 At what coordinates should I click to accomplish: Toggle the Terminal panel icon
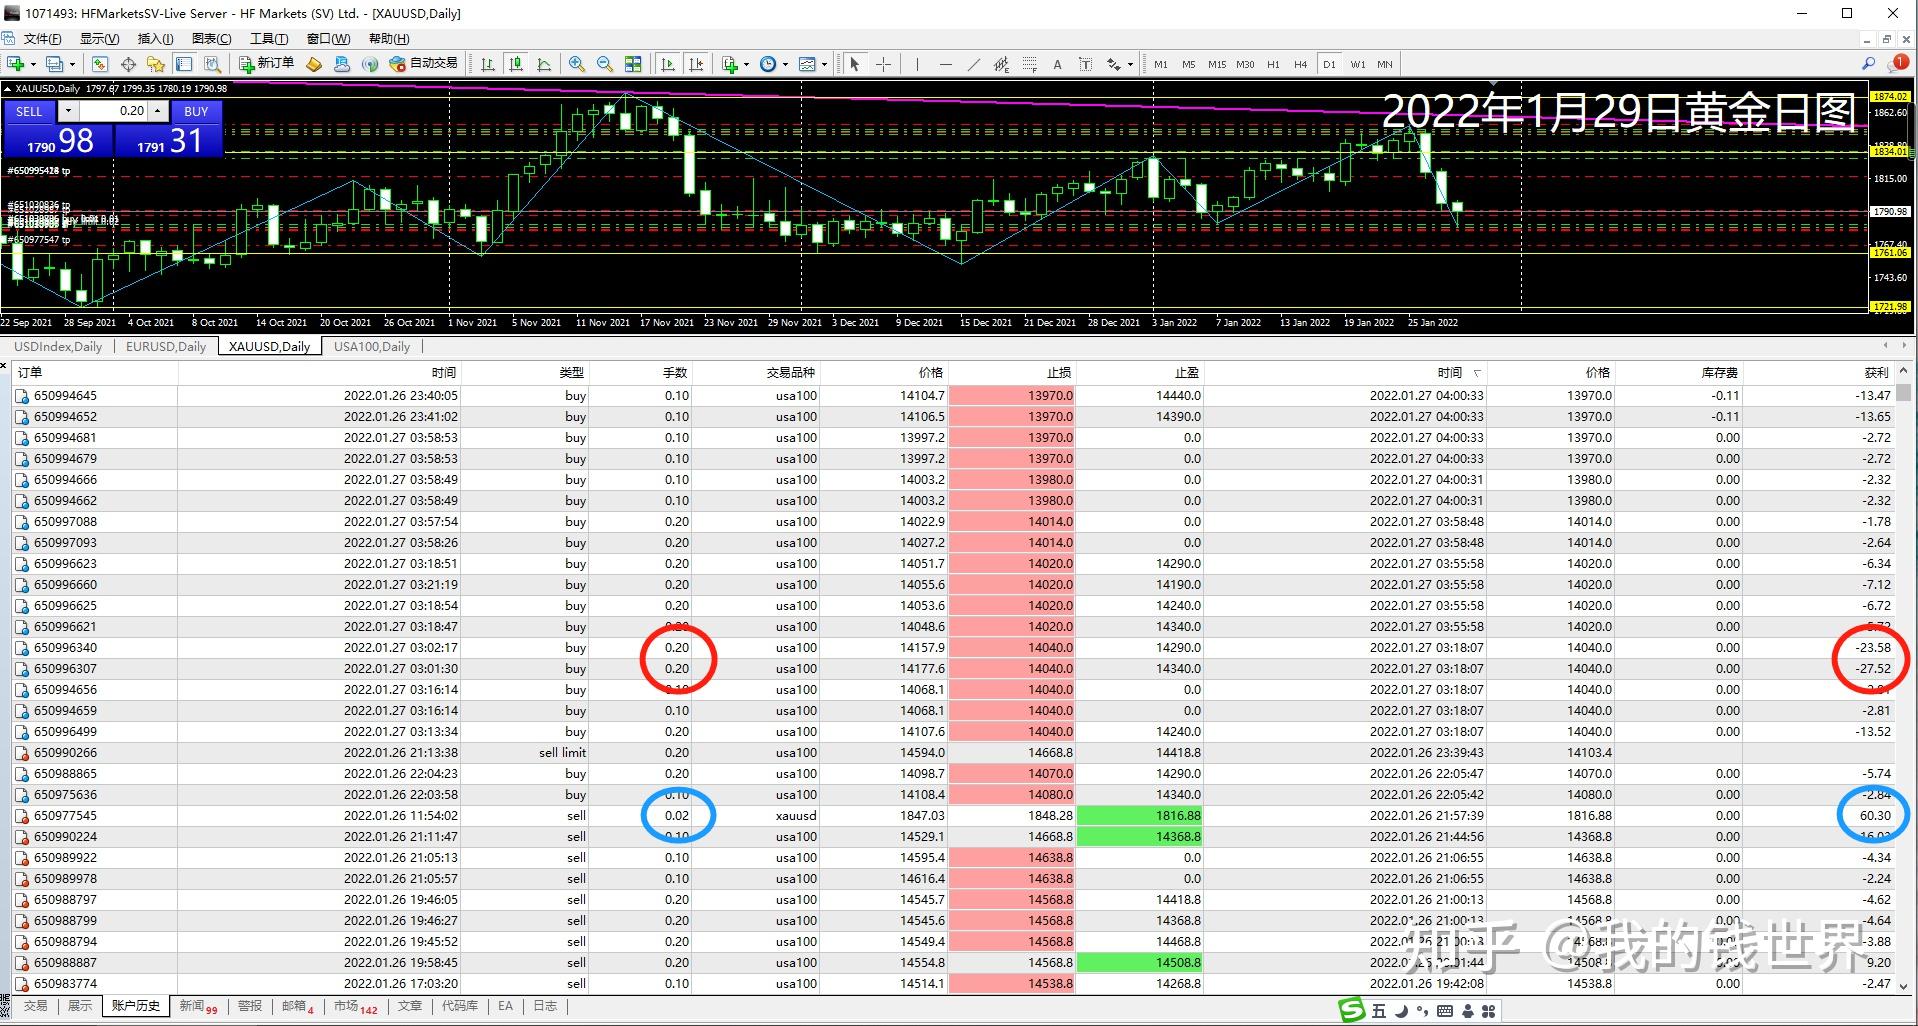(184, 64)
